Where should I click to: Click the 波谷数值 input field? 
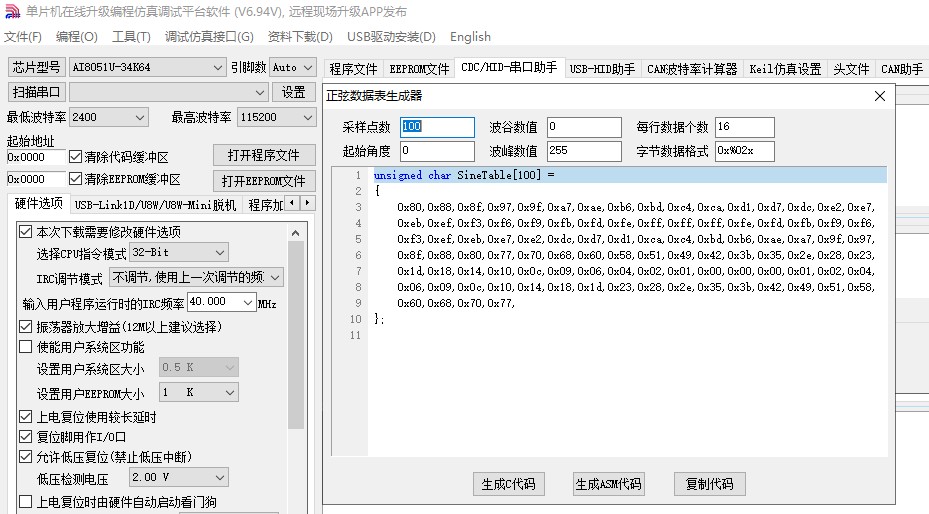(584, 127)
